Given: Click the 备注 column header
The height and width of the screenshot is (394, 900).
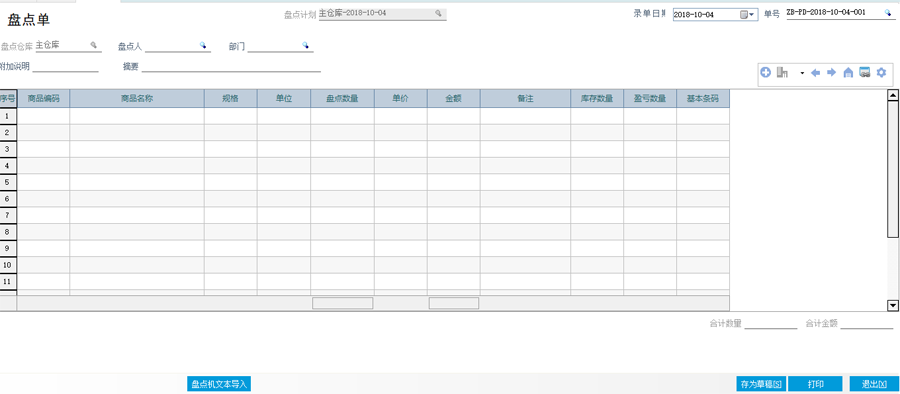Looking at the screenshot, I should point(525,99).
